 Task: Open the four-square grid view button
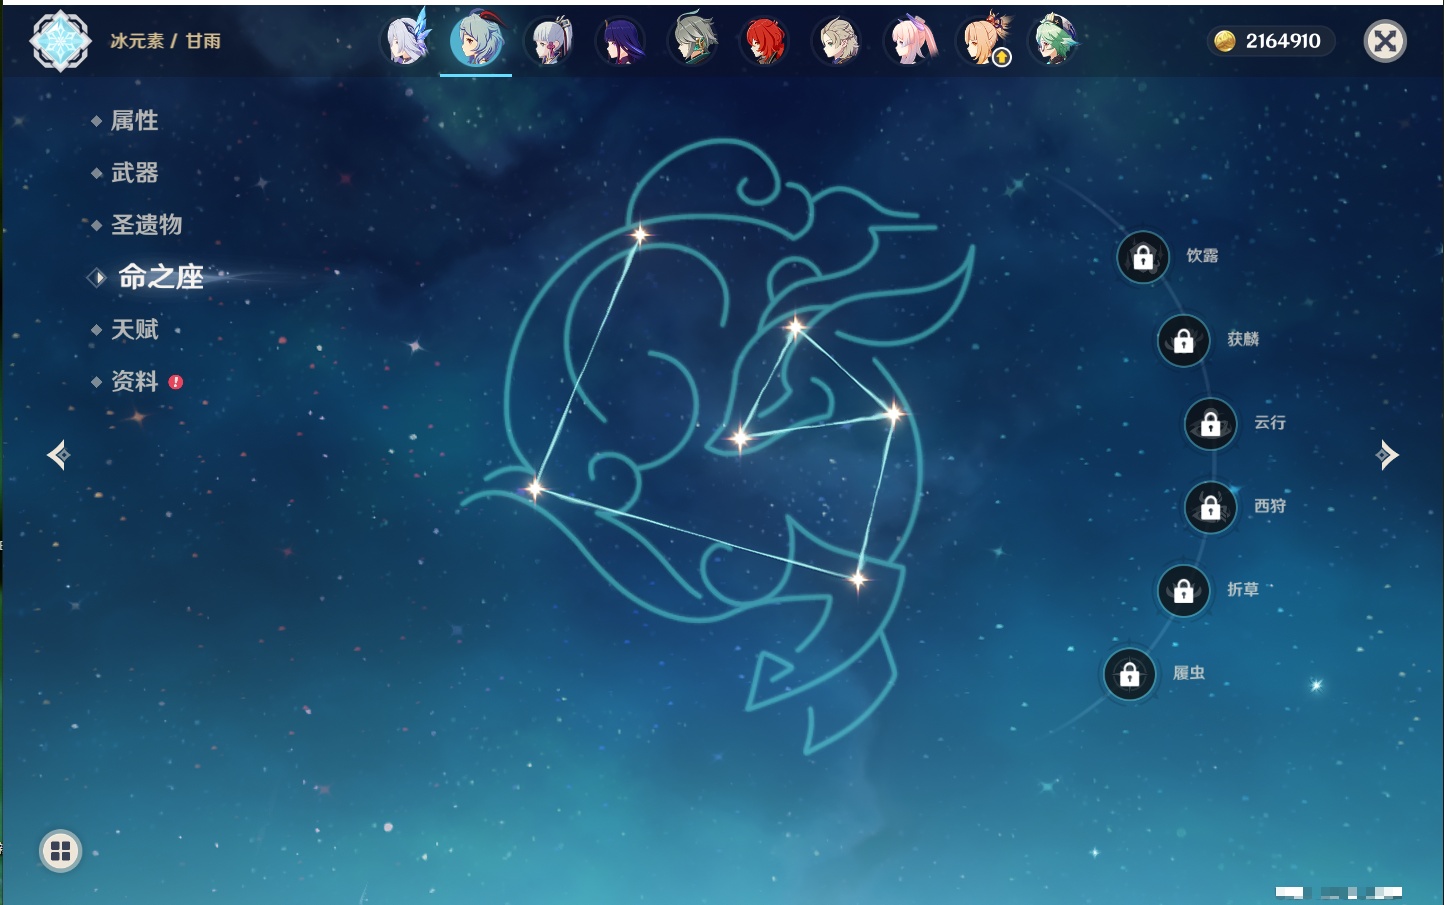[x=60, y=851]
